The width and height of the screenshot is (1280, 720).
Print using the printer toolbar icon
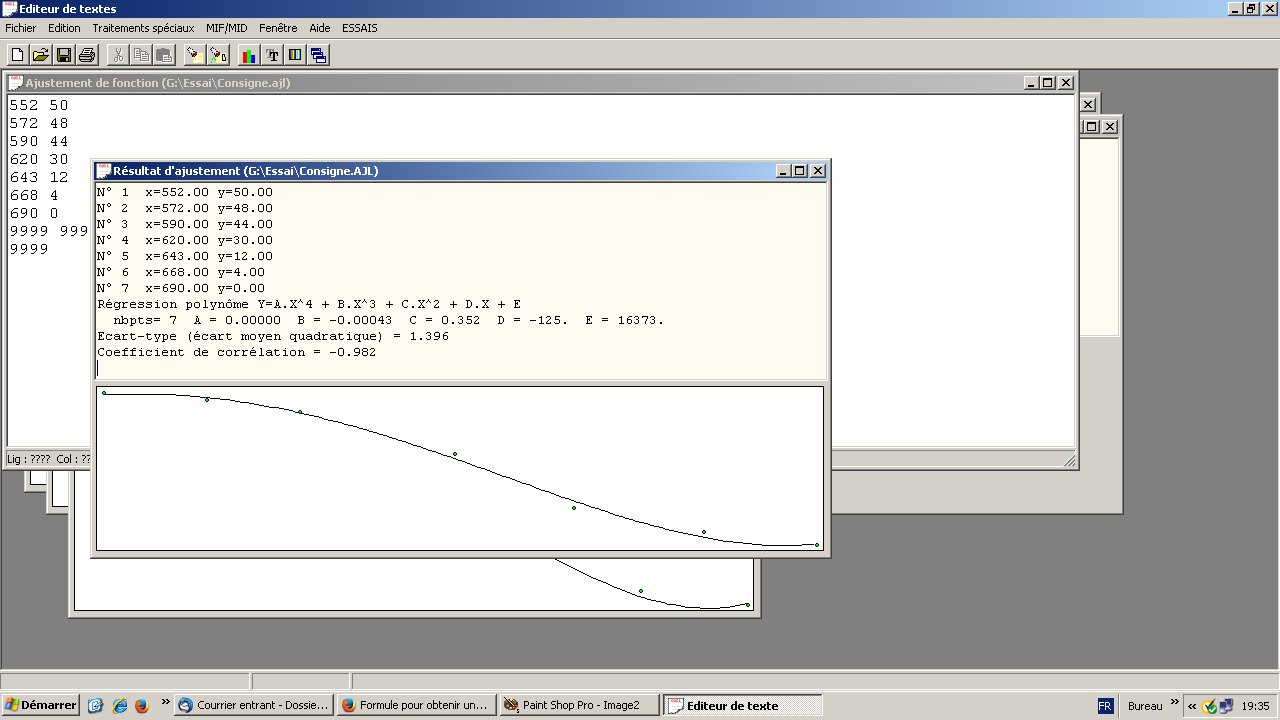coord(87,55)
